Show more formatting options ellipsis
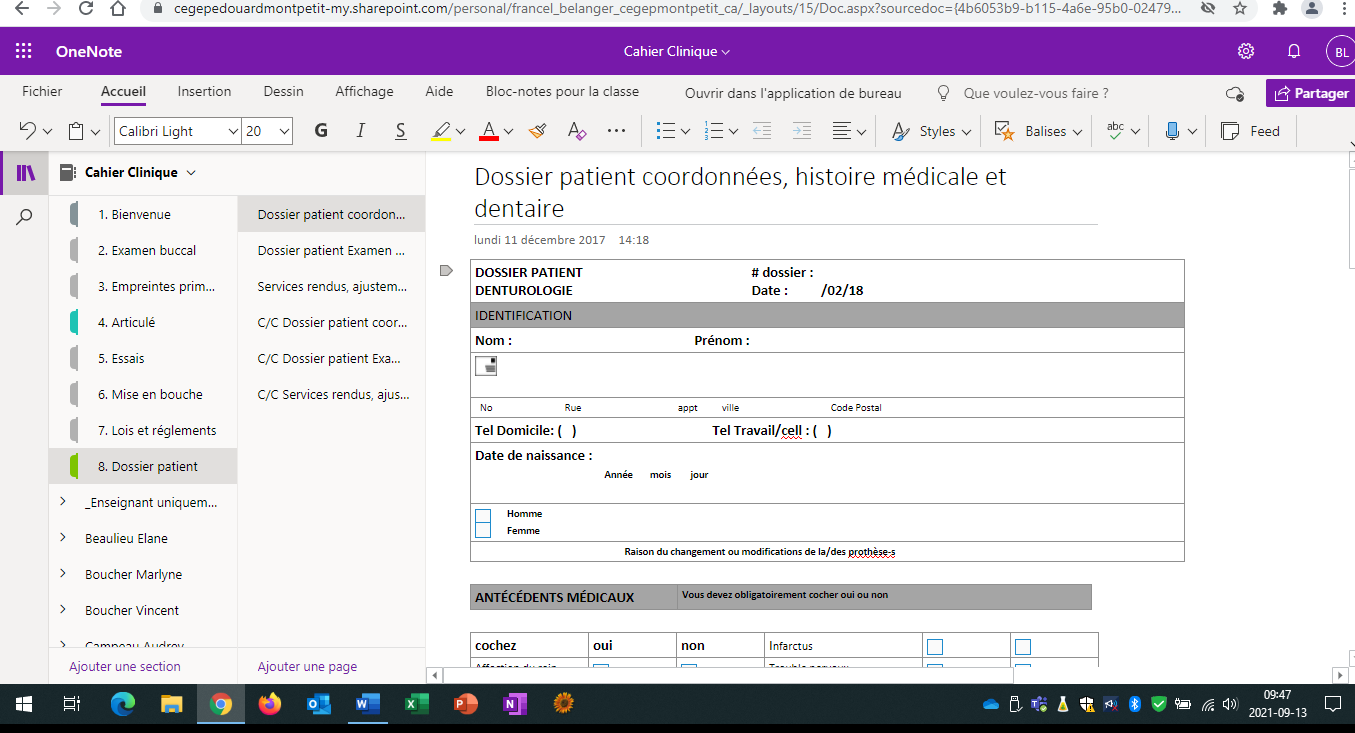The height and width of the screenshot is (733, 1355). tap(617, 131)
